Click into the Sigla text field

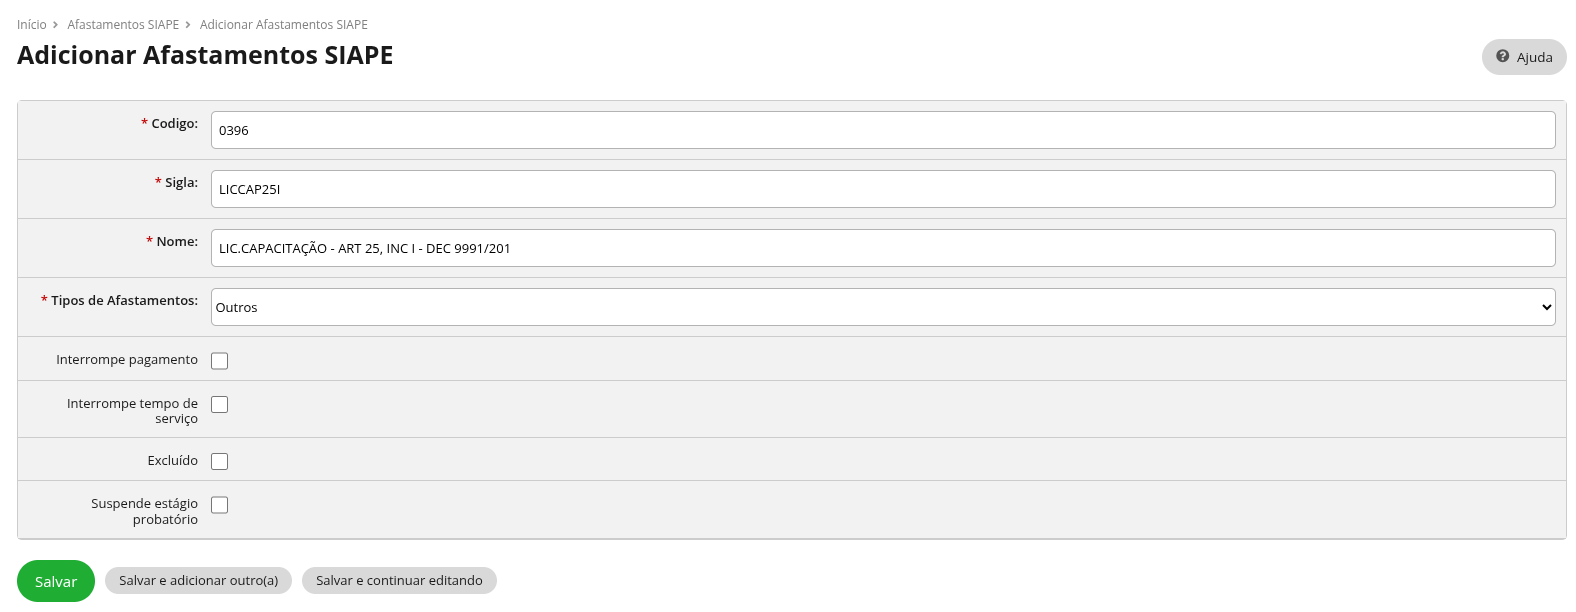(x=883, y=189)
